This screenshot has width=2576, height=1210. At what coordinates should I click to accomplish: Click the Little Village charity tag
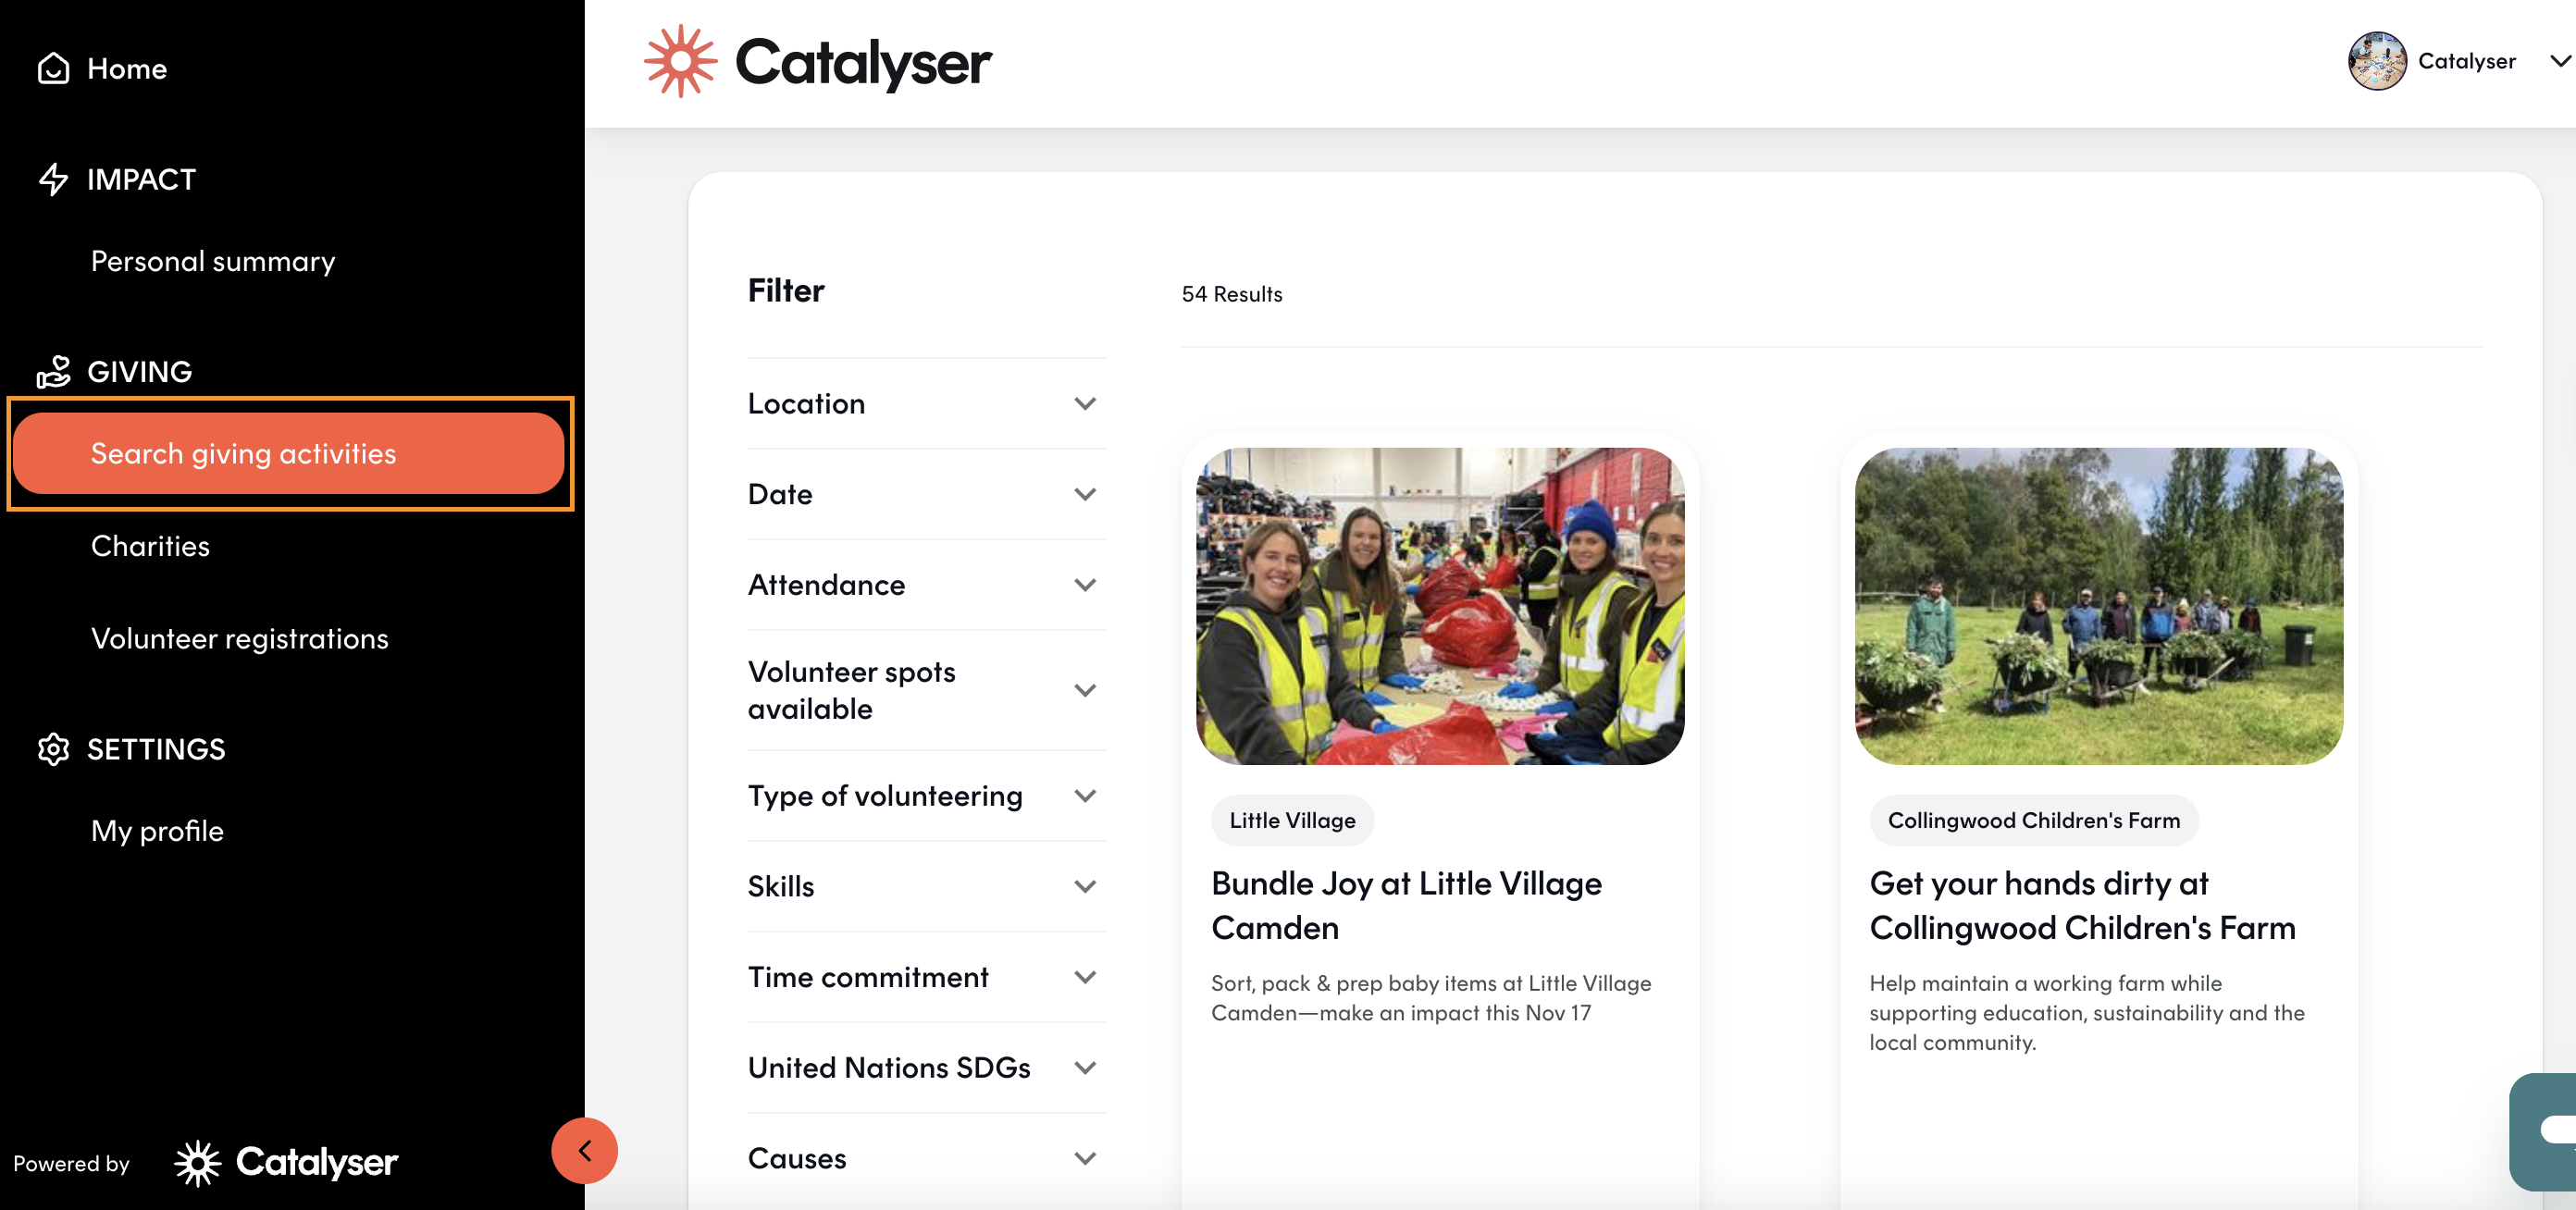pos(1292,820)
